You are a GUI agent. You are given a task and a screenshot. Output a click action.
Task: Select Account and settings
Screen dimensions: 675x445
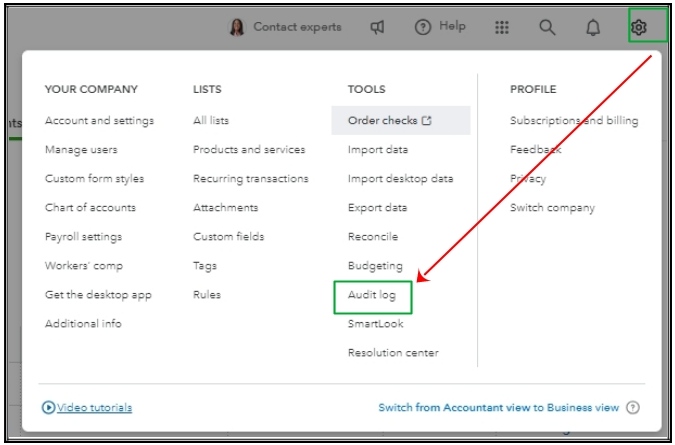click(x=99, y=121)
